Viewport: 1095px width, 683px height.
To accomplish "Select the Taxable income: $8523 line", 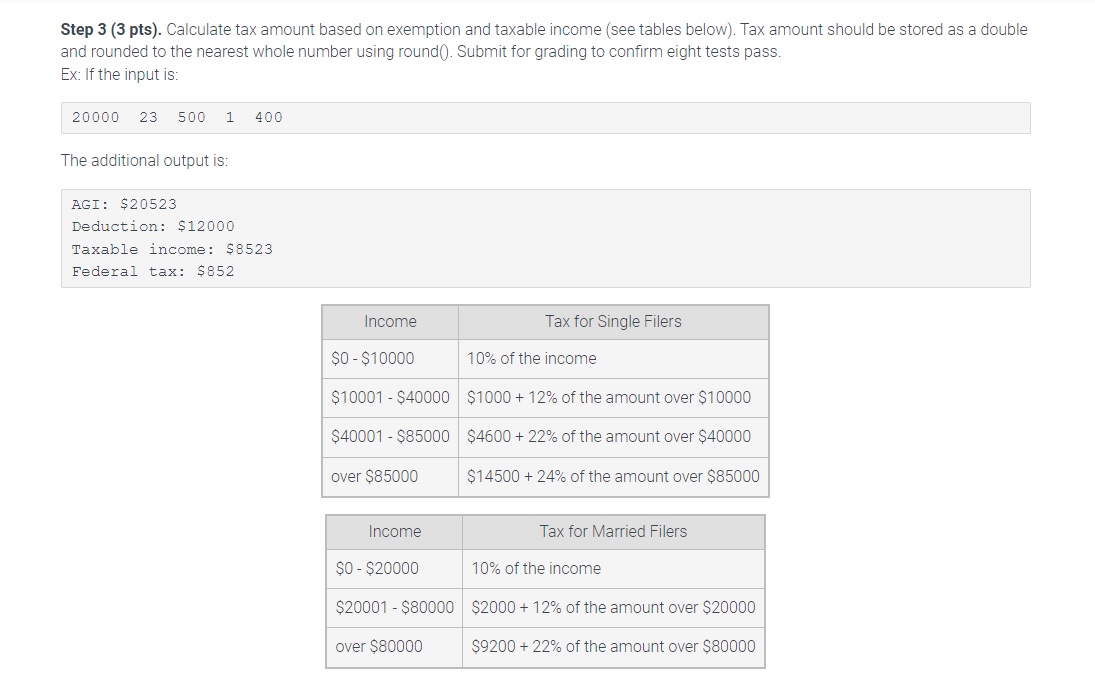I will 170,249.
